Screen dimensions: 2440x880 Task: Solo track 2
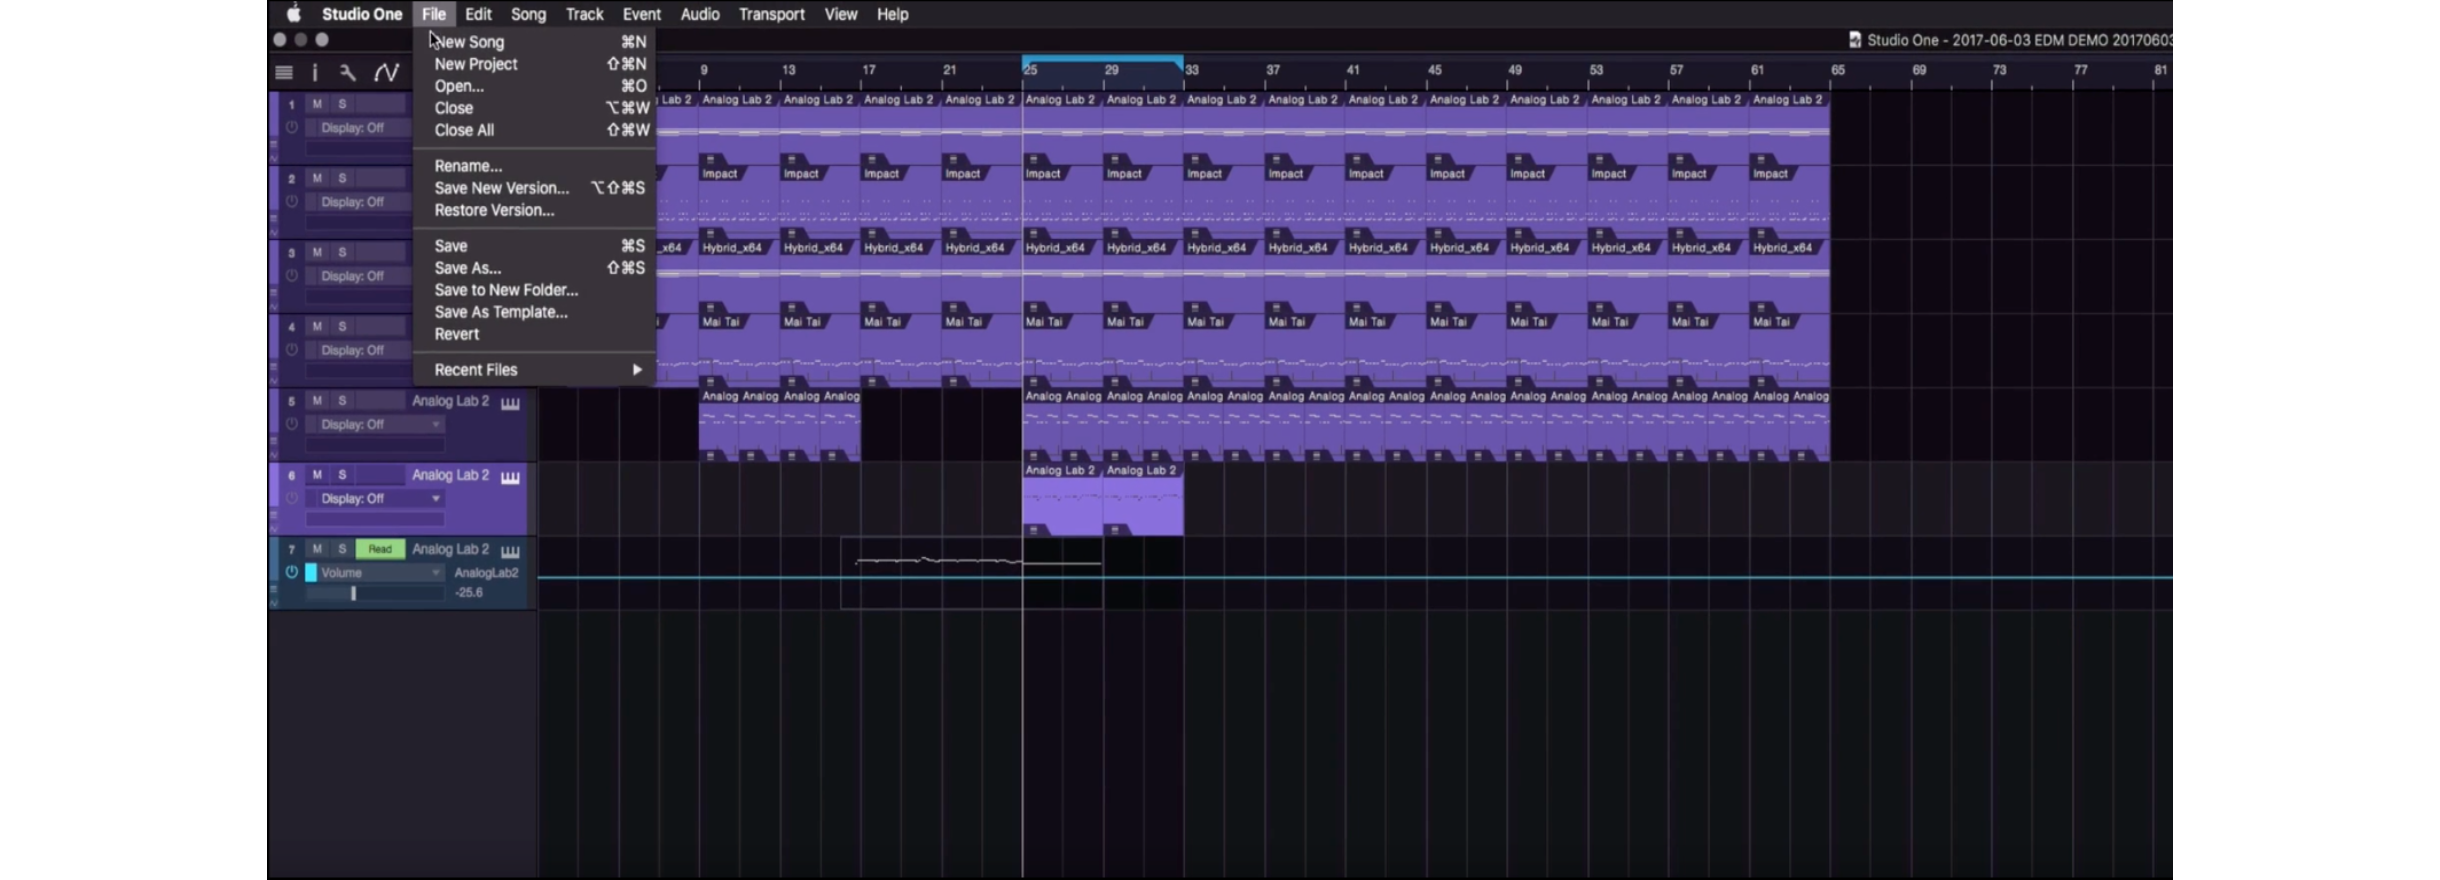[342, 178]
